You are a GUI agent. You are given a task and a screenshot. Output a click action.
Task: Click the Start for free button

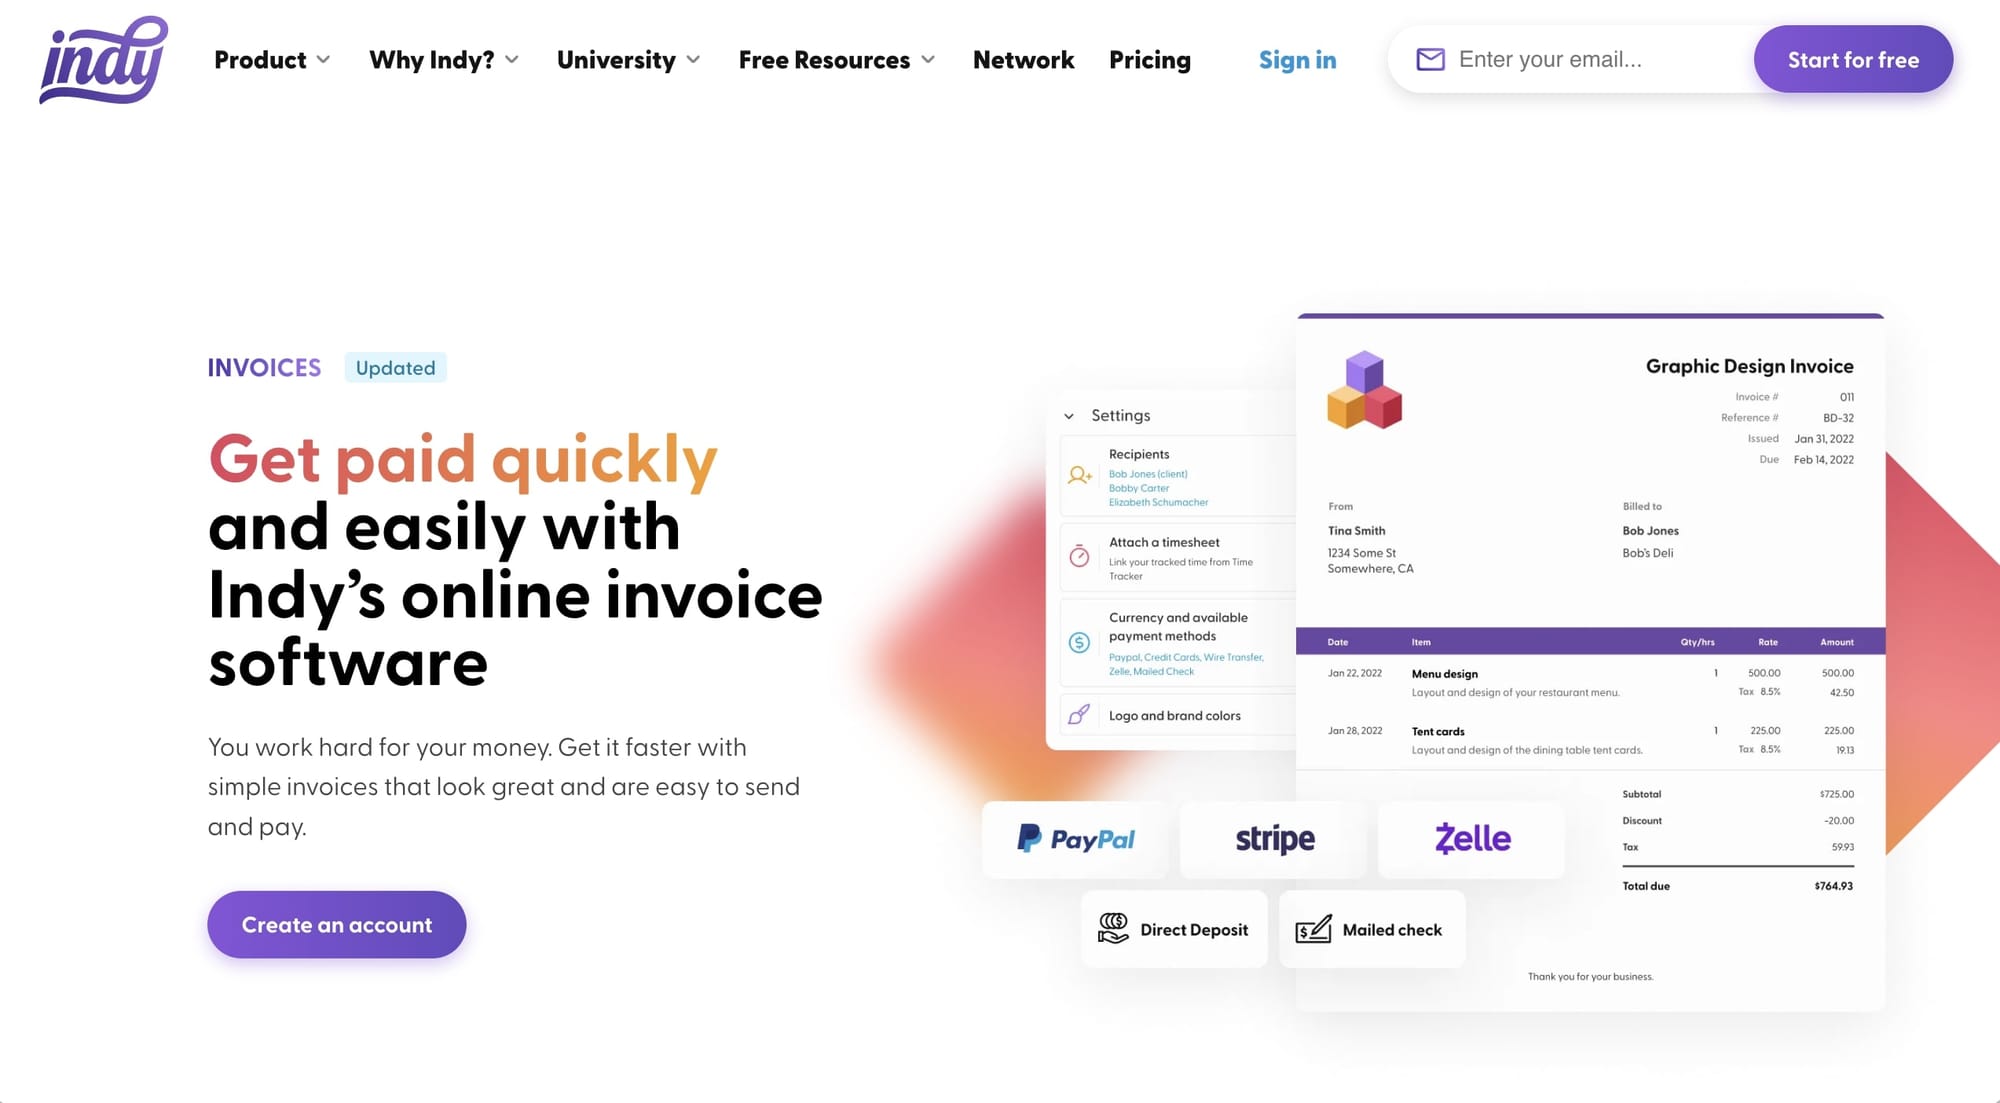1853,58
